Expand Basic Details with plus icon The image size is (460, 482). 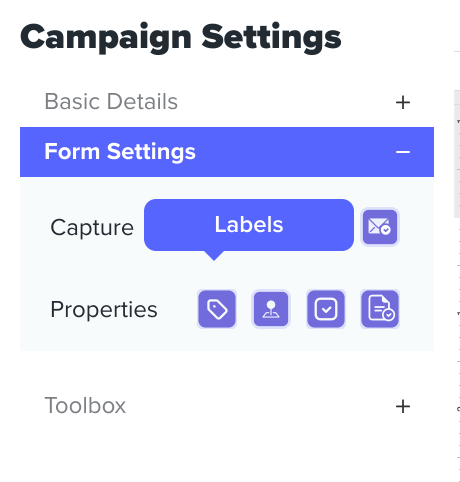(x=403, y=102)
